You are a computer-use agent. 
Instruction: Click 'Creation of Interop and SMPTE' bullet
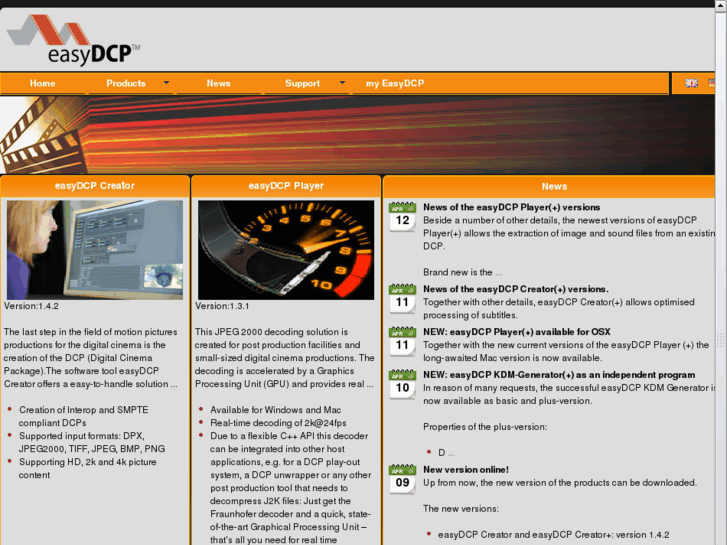pos(83,410)
